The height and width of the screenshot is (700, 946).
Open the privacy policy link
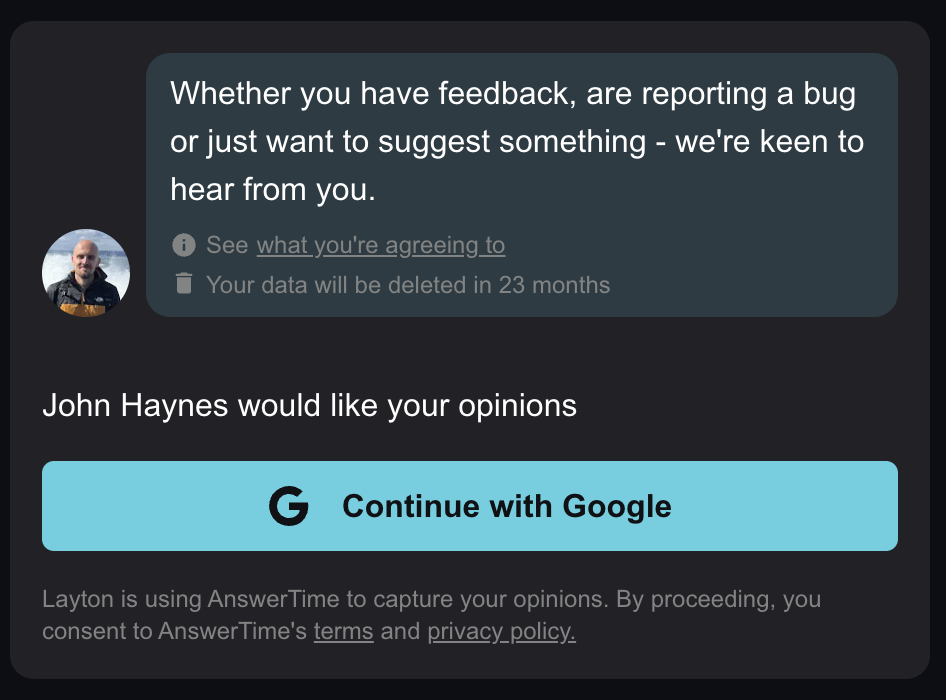tap(501, 631)
